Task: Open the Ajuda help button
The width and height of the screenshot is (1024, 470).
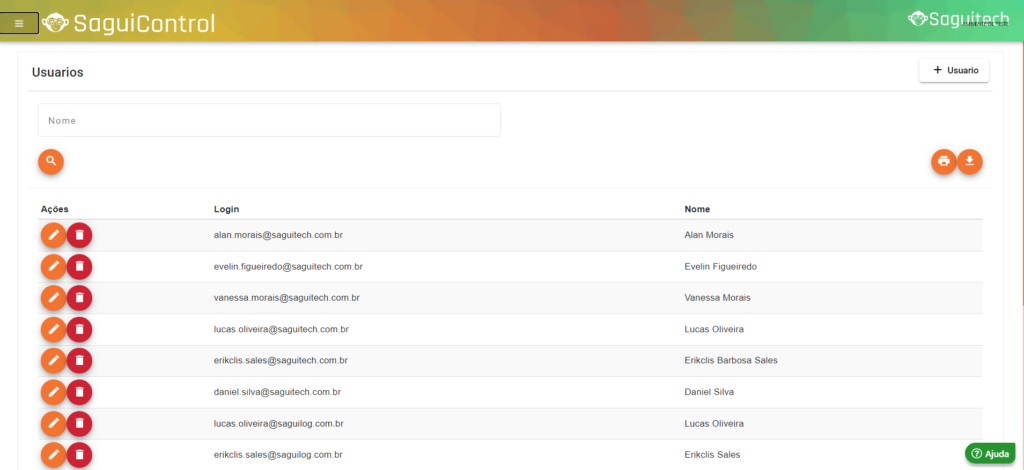Action: (990, 453)
